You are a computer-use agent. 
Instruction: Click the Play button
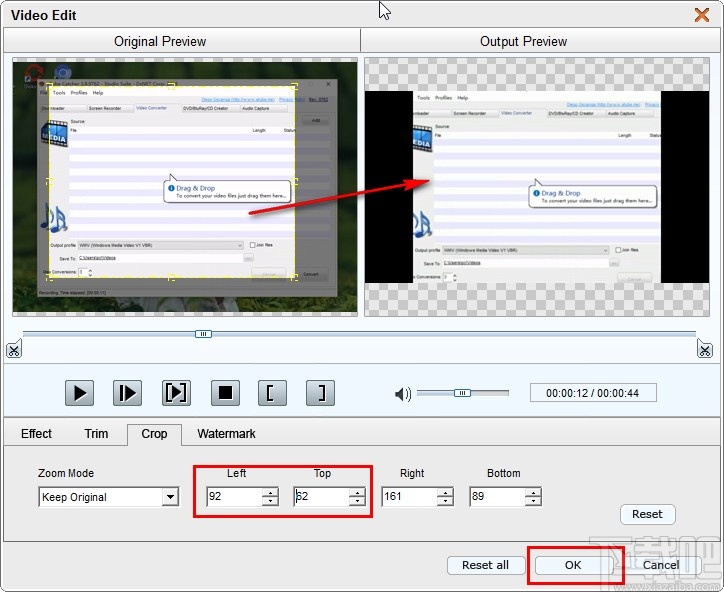click(79, 393)
